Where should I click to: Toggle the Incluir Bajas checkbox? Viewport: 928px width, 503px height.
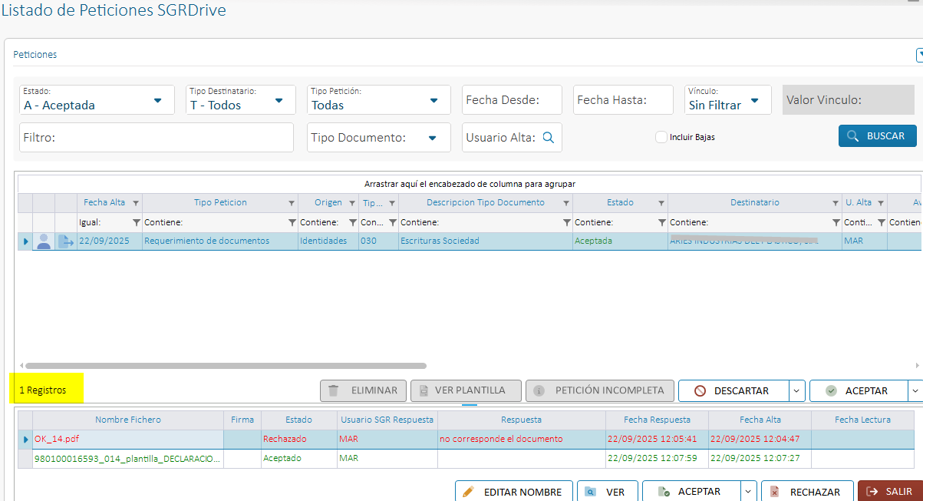[661, 137]
